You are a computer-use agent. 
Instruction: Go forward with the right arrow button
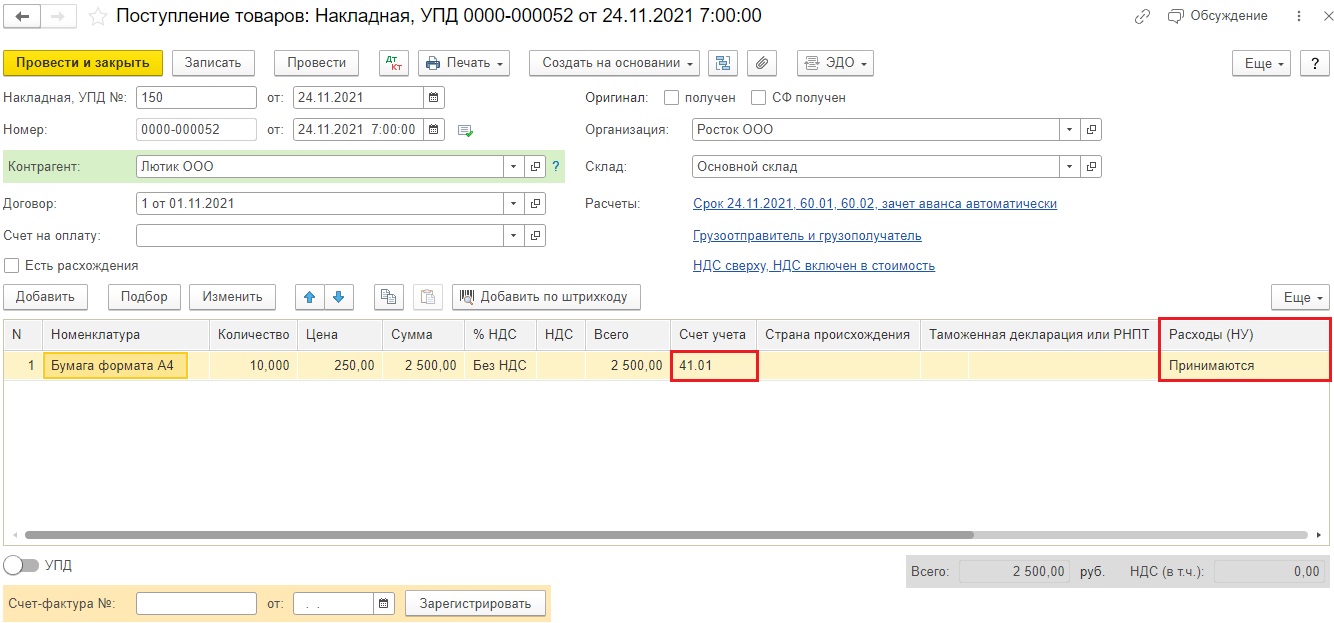pos(57,16)
